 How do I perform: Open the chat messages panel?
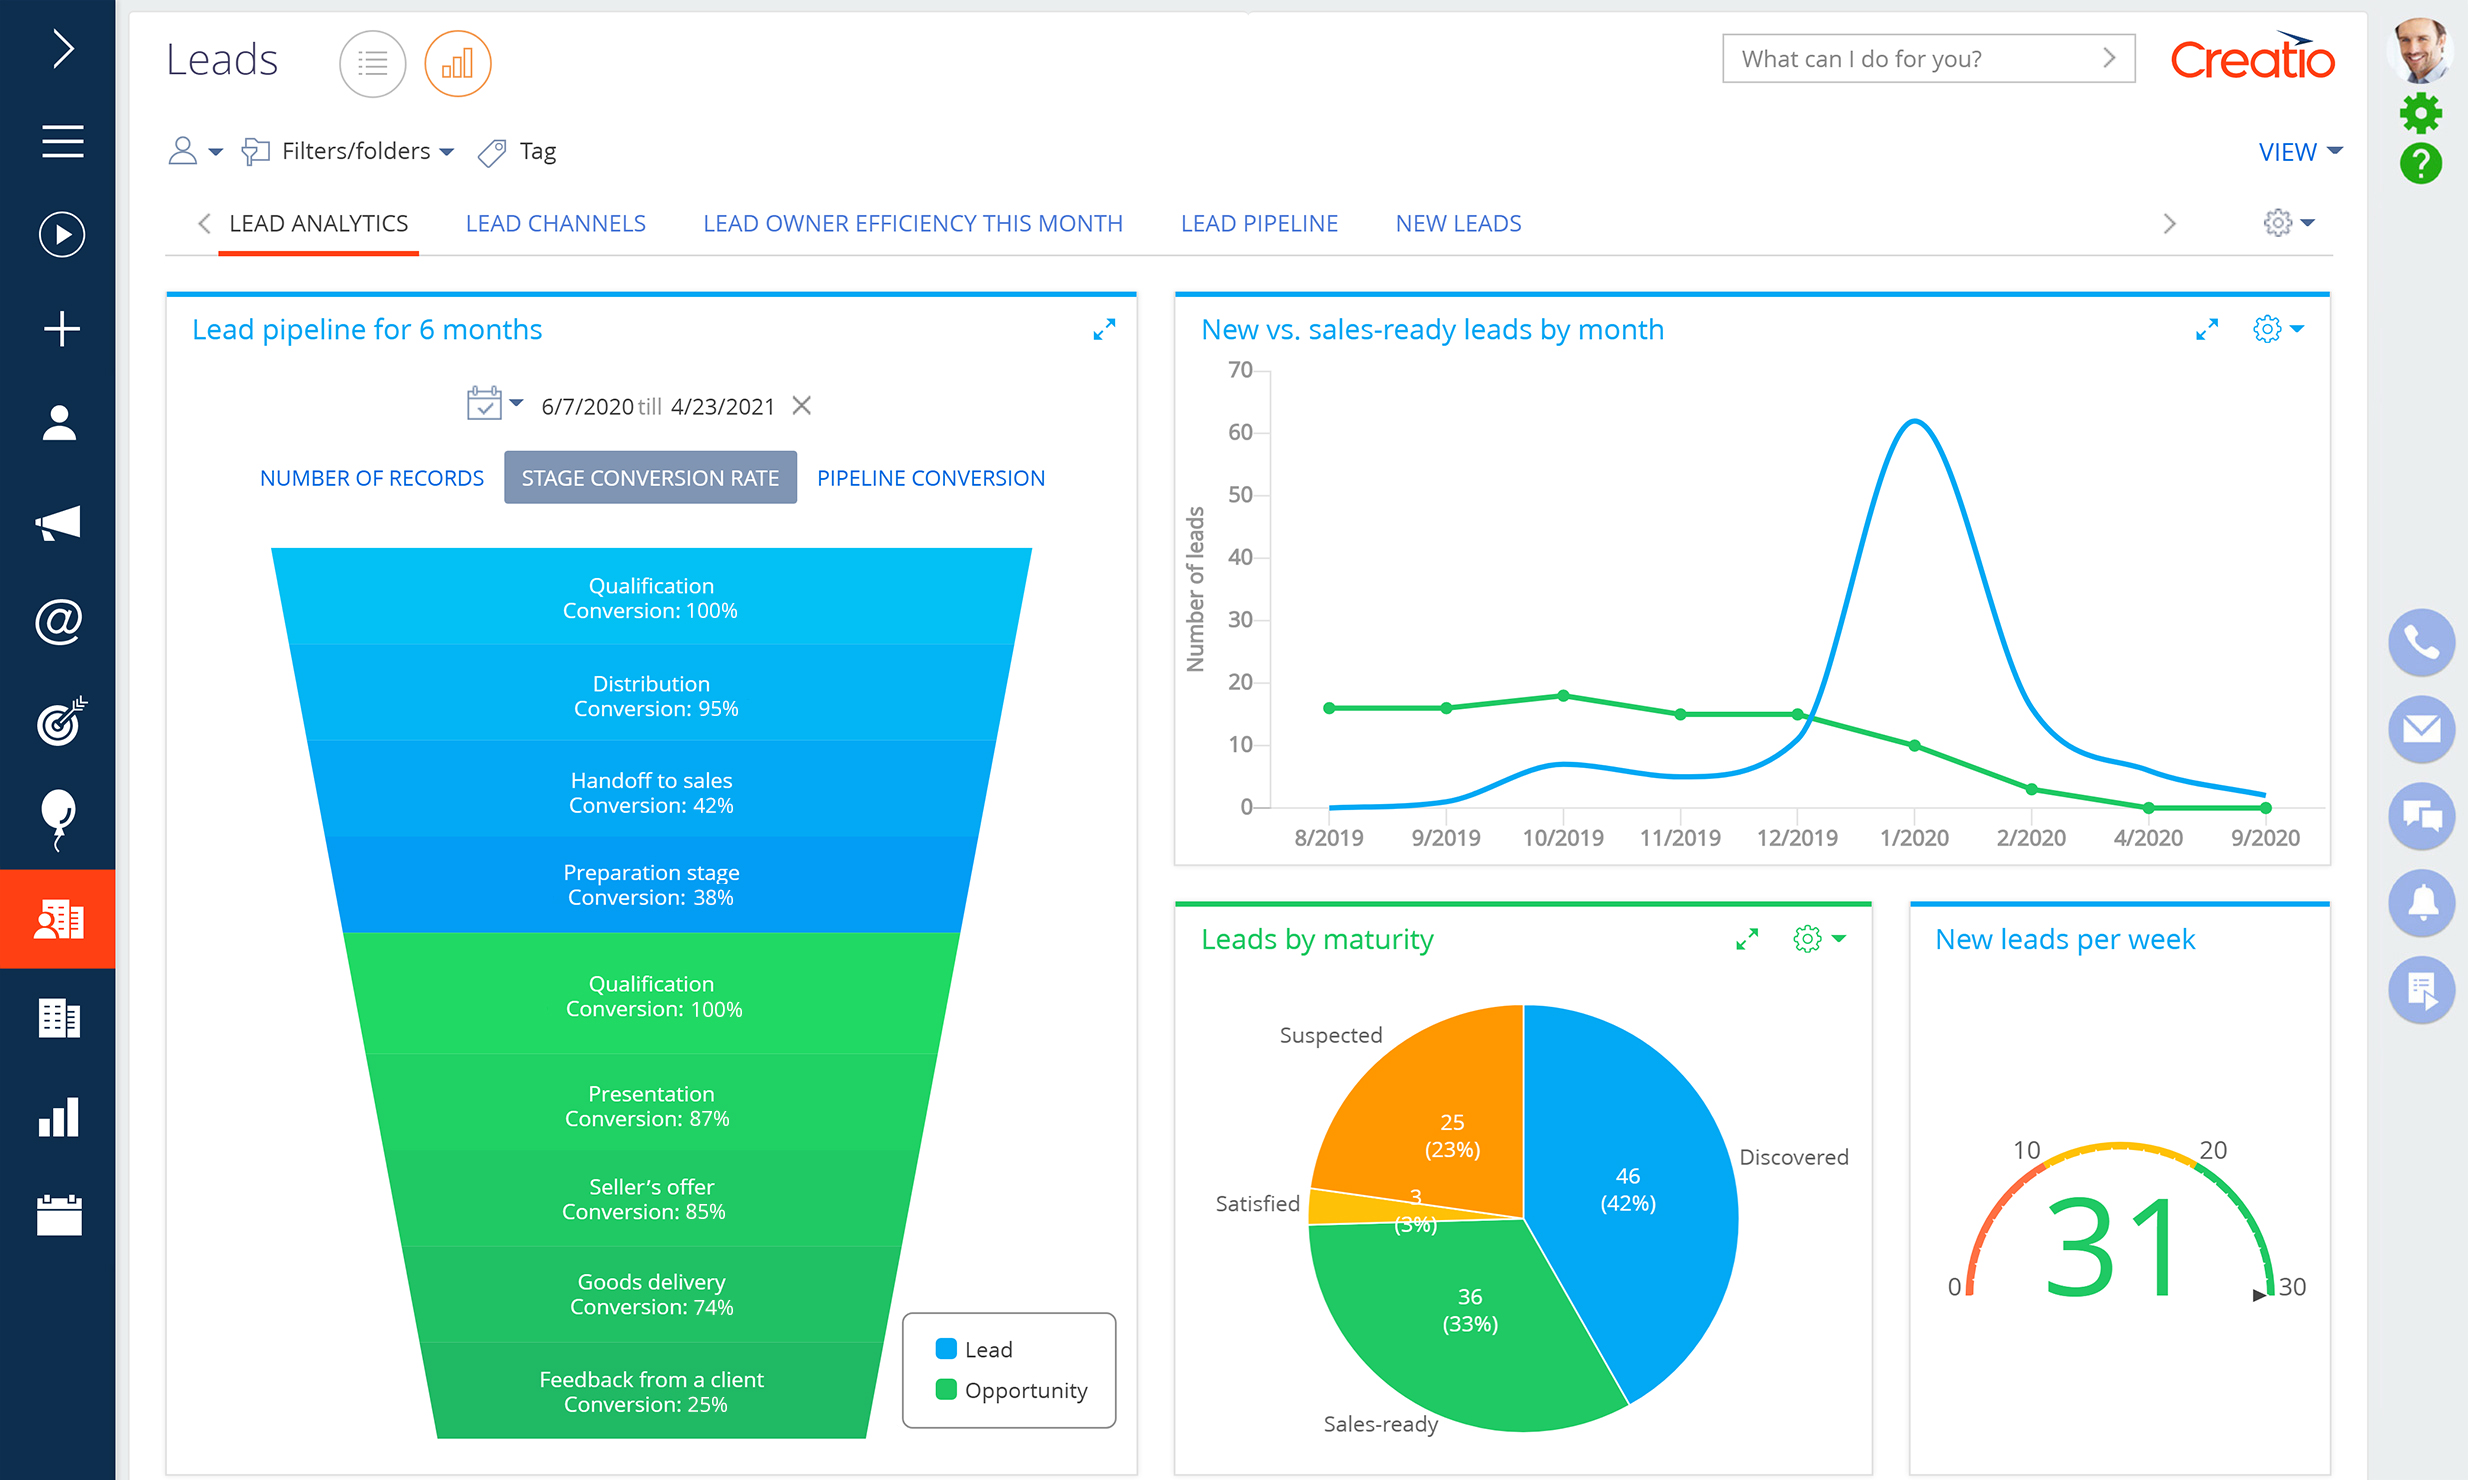tap(2421, 816)
